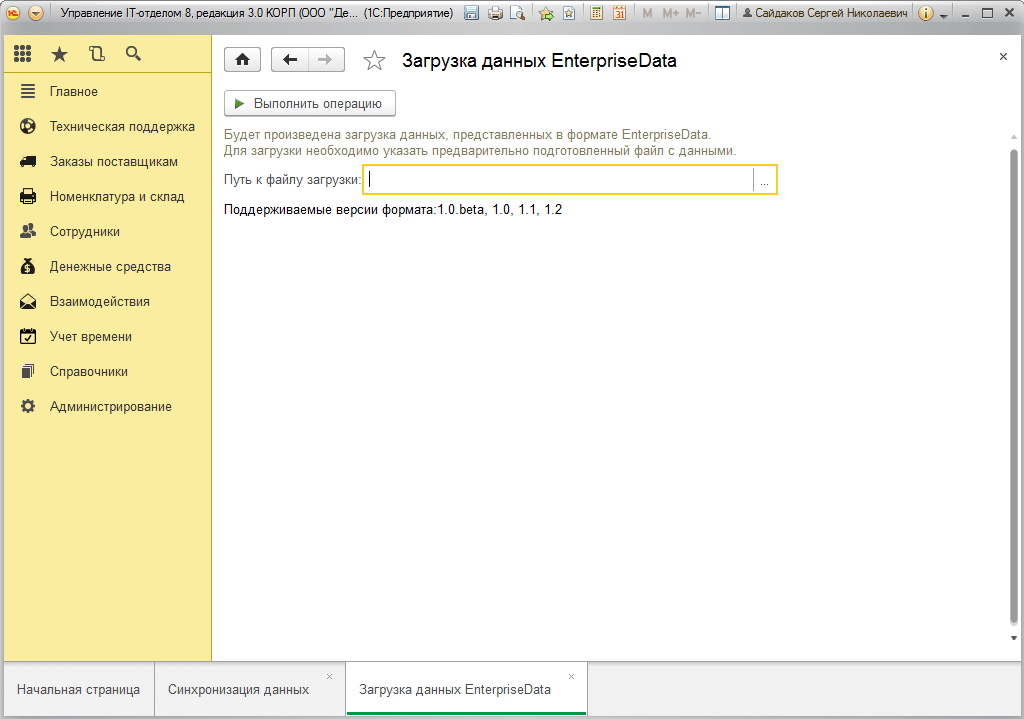1024x719 pixels.
Task: Open favorites star in sidebar toolbar
Action: 59,54
